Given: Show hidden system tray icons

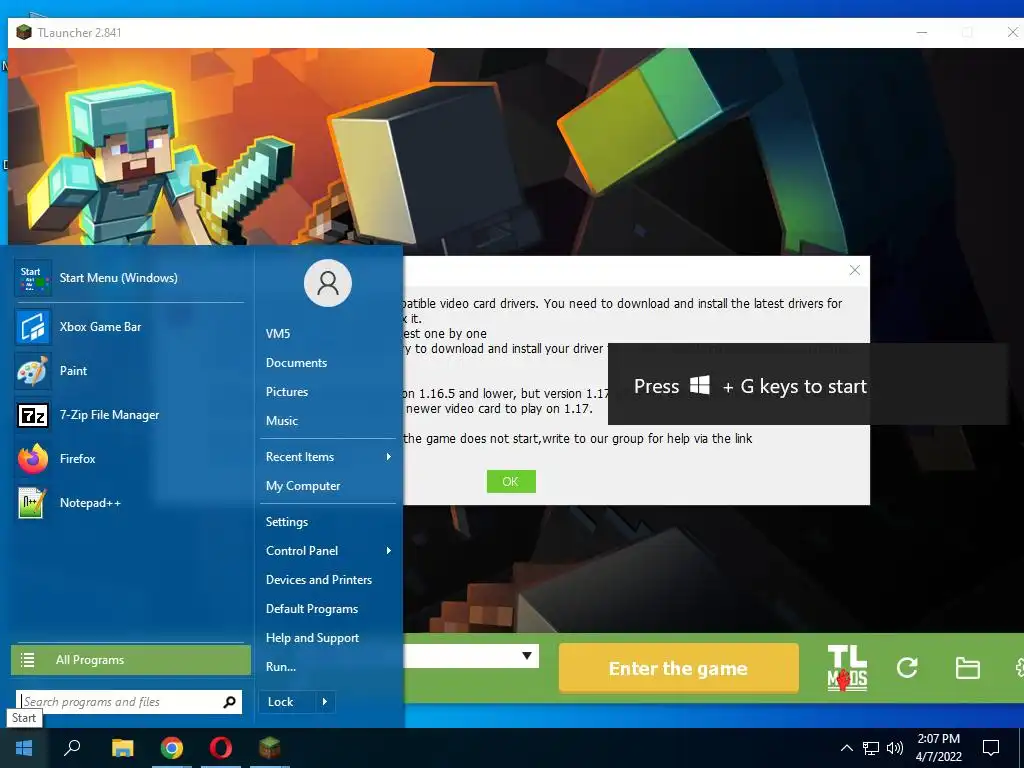Looking at the screenshot, I should click(x=846, y=748).
